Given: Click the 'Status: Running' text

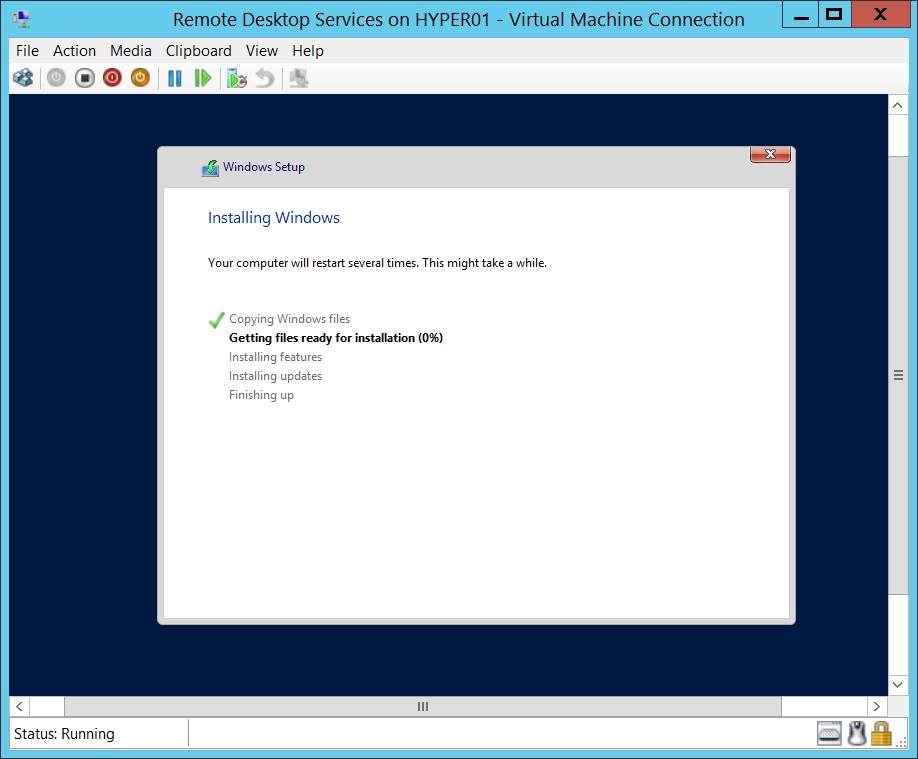Looking at the screenshot, I should pos(64,734).
